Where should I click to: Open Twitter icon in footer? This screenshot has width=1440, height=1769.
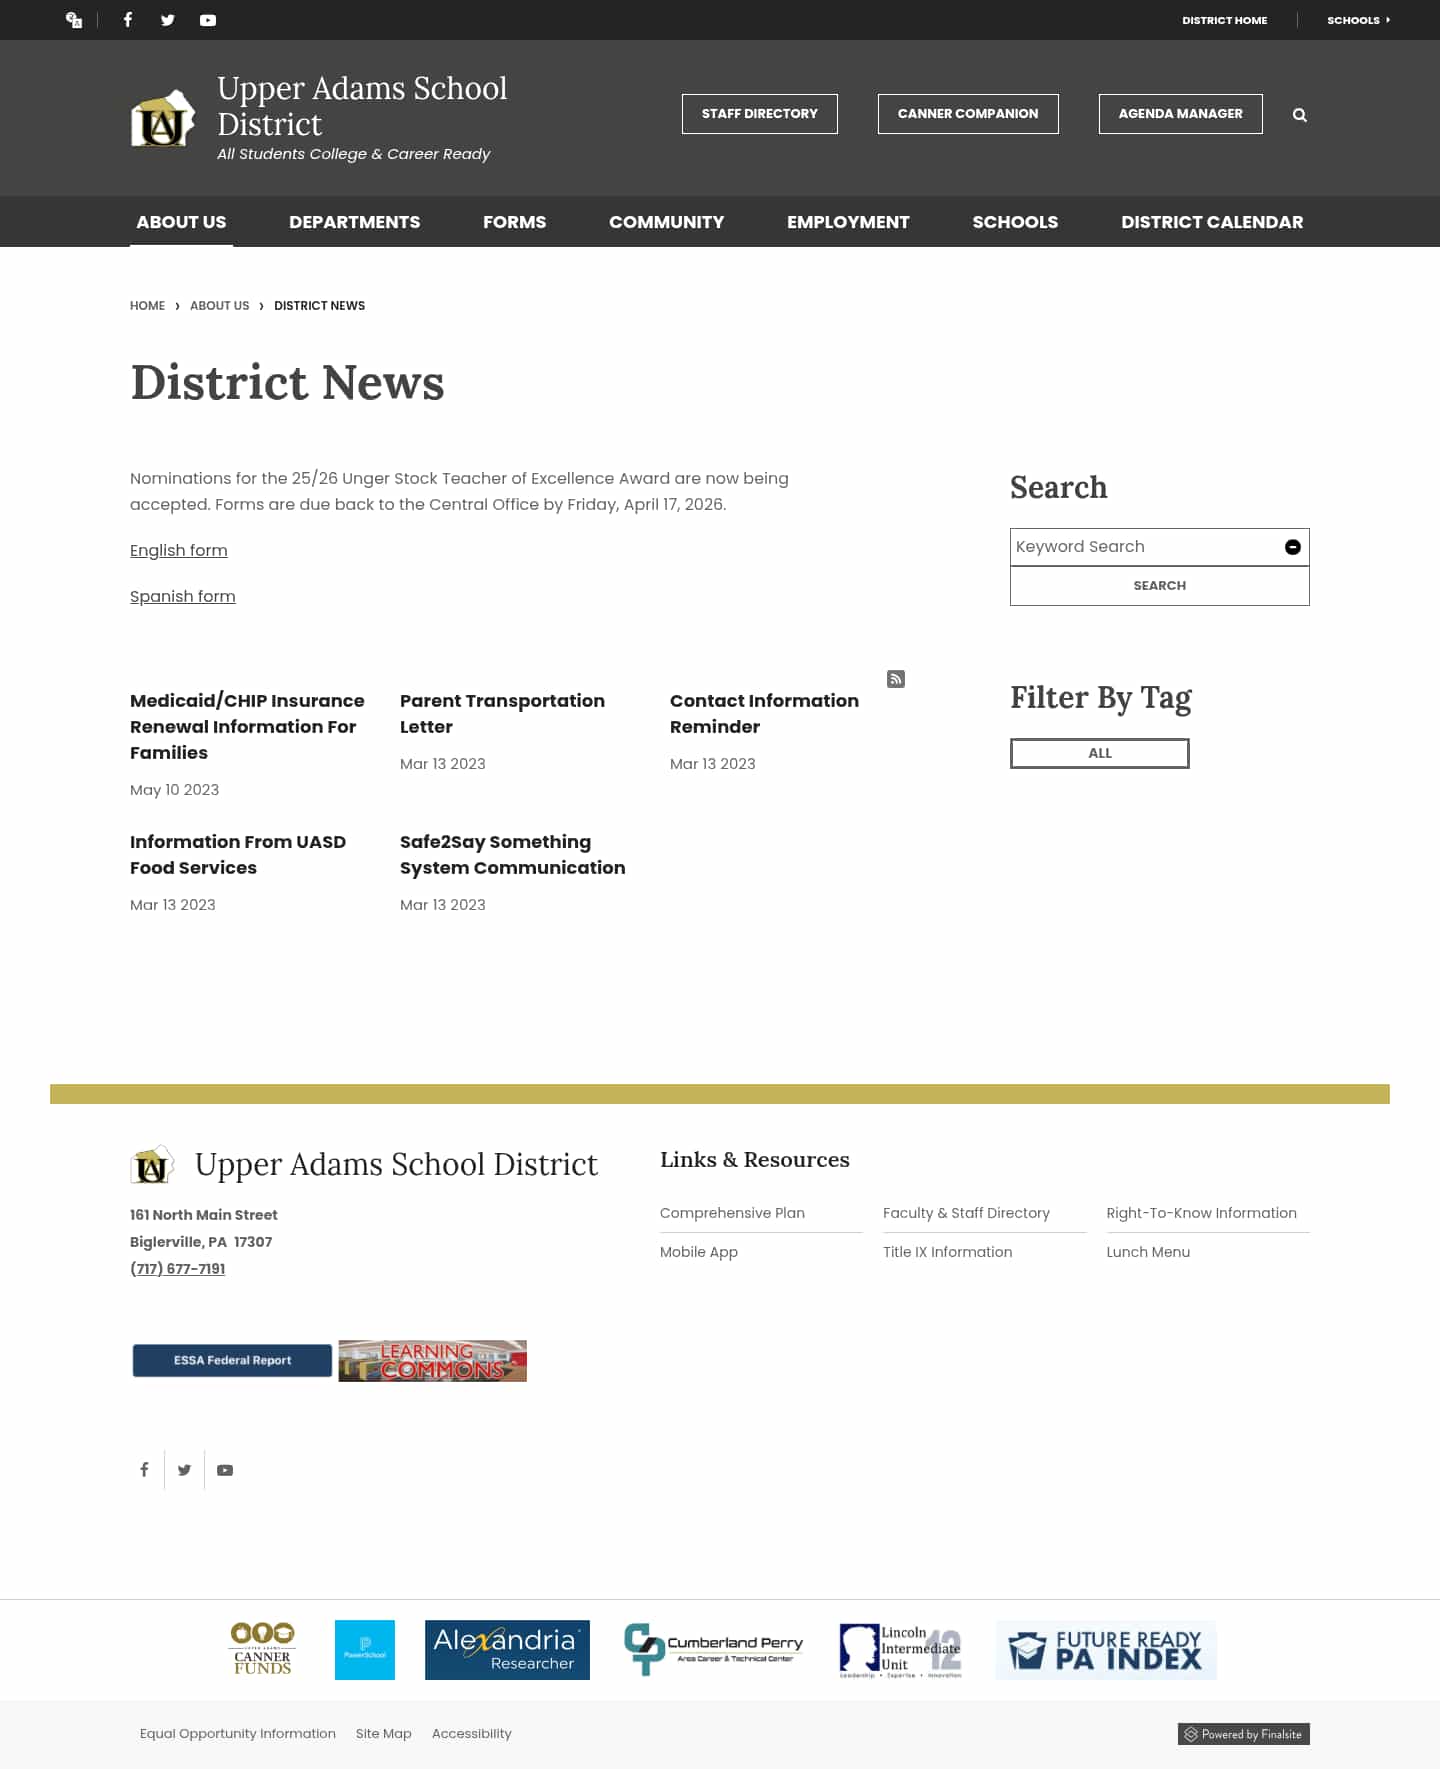click(184, 1470)
